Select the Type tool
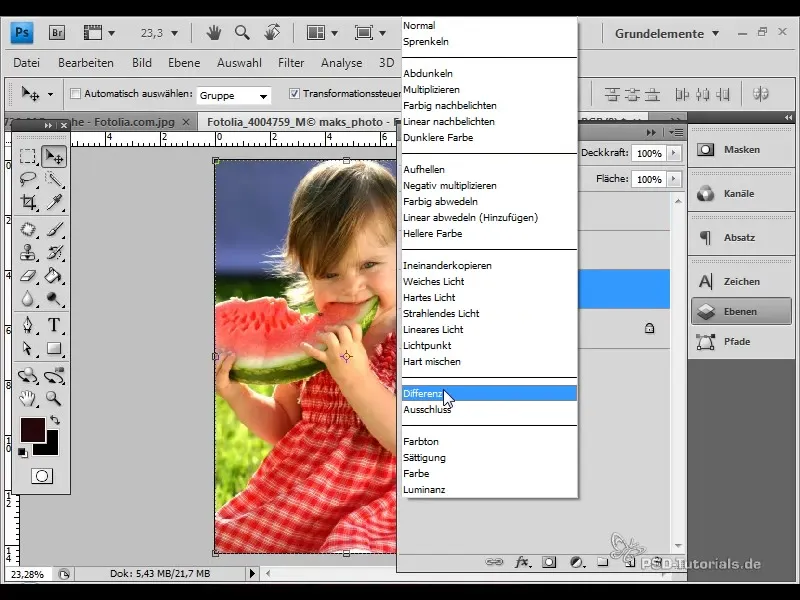 point(54,325)
